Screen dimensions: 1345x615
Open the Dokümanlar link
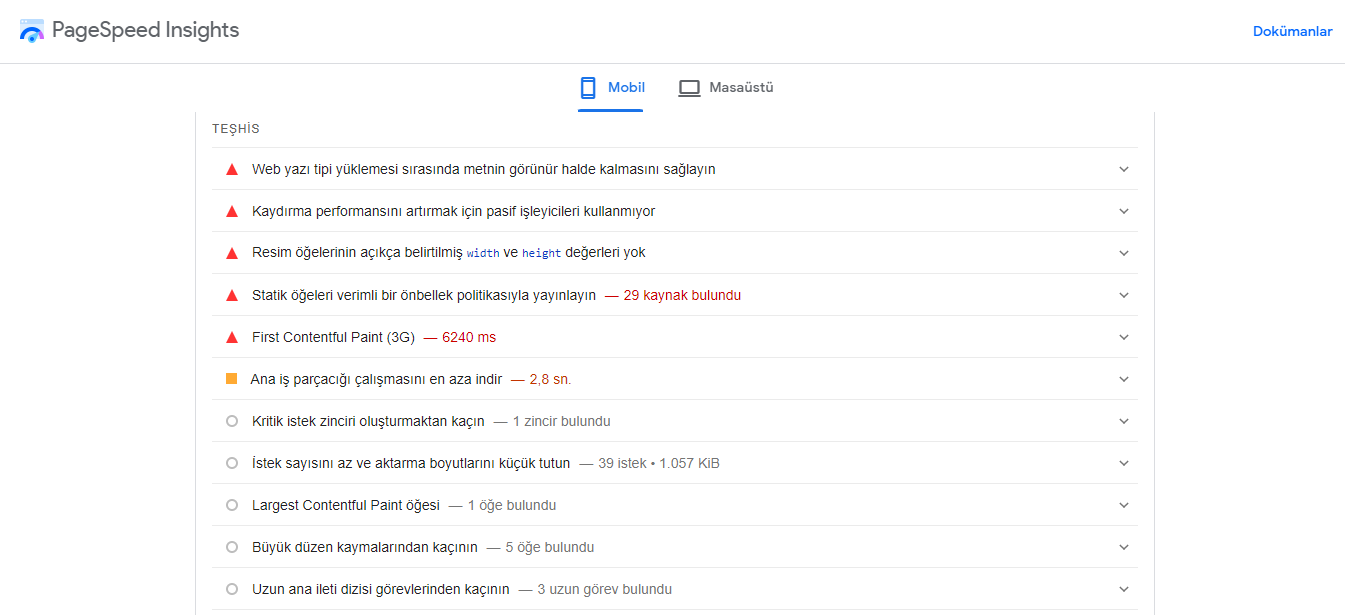(1292, 31)
